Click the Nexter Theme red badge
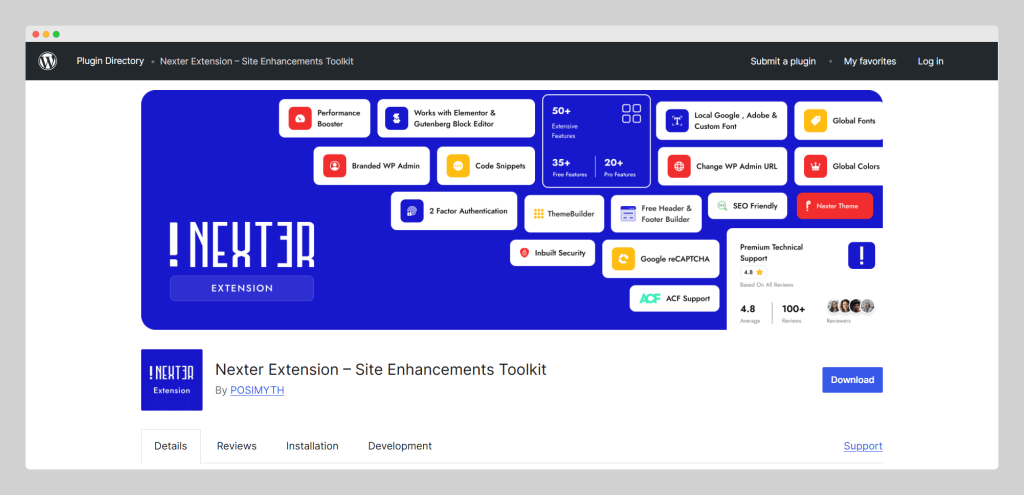Viewport: 1024px width, 495px height. pos(835,206)
